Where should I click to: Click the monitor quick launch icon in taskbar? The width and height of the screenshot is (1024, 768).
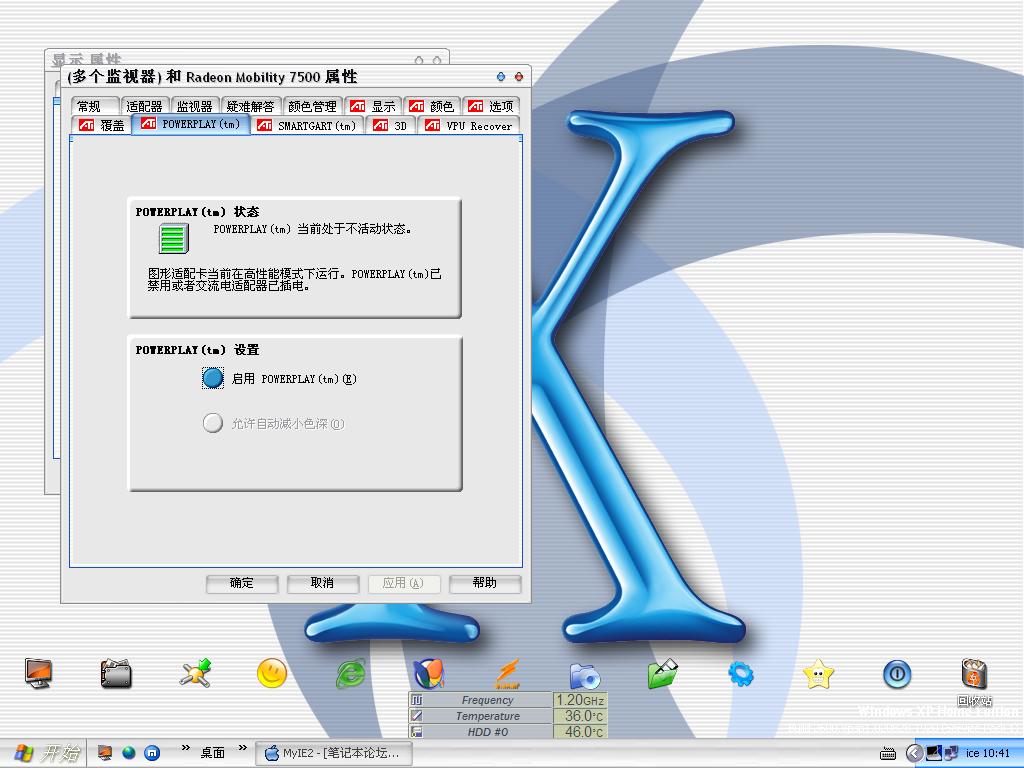click(x=104, y=753)
